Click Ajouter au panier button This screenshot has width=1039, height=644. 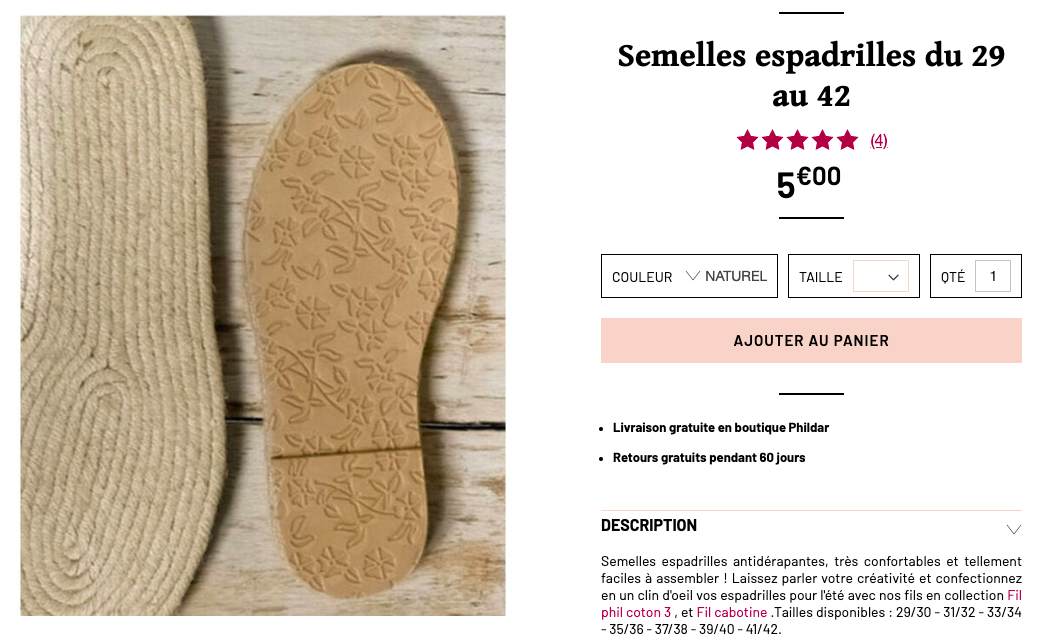pyautogui.click(x=811, y=341)
